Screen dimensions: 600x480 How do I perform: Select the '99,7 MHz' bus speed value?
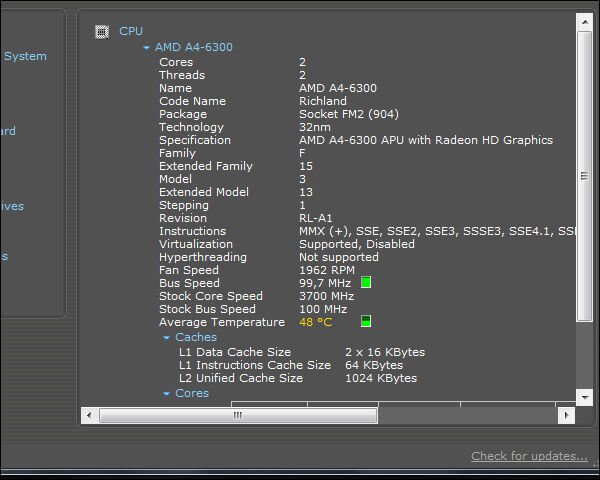click(325, 283)
